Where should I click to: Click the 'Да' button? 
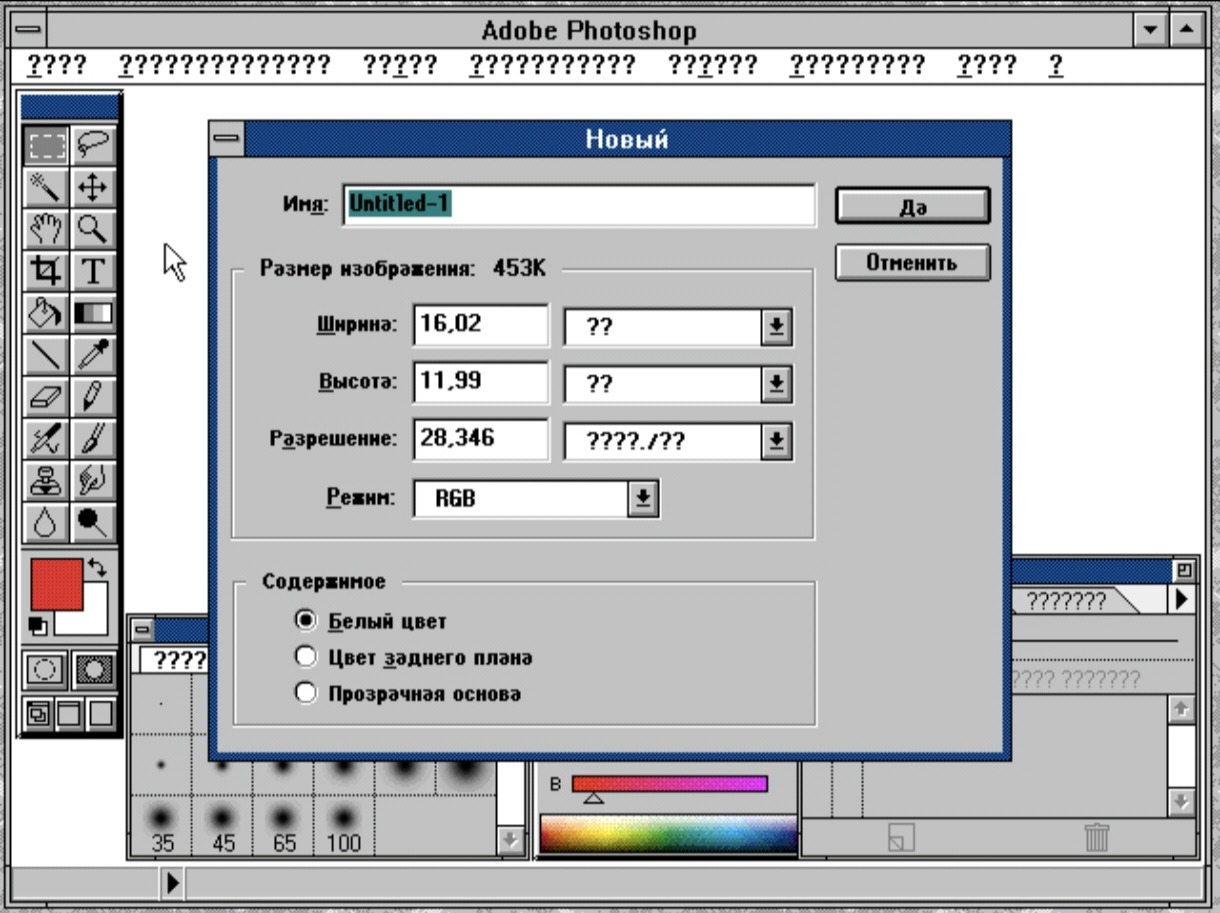pos(913,207)
